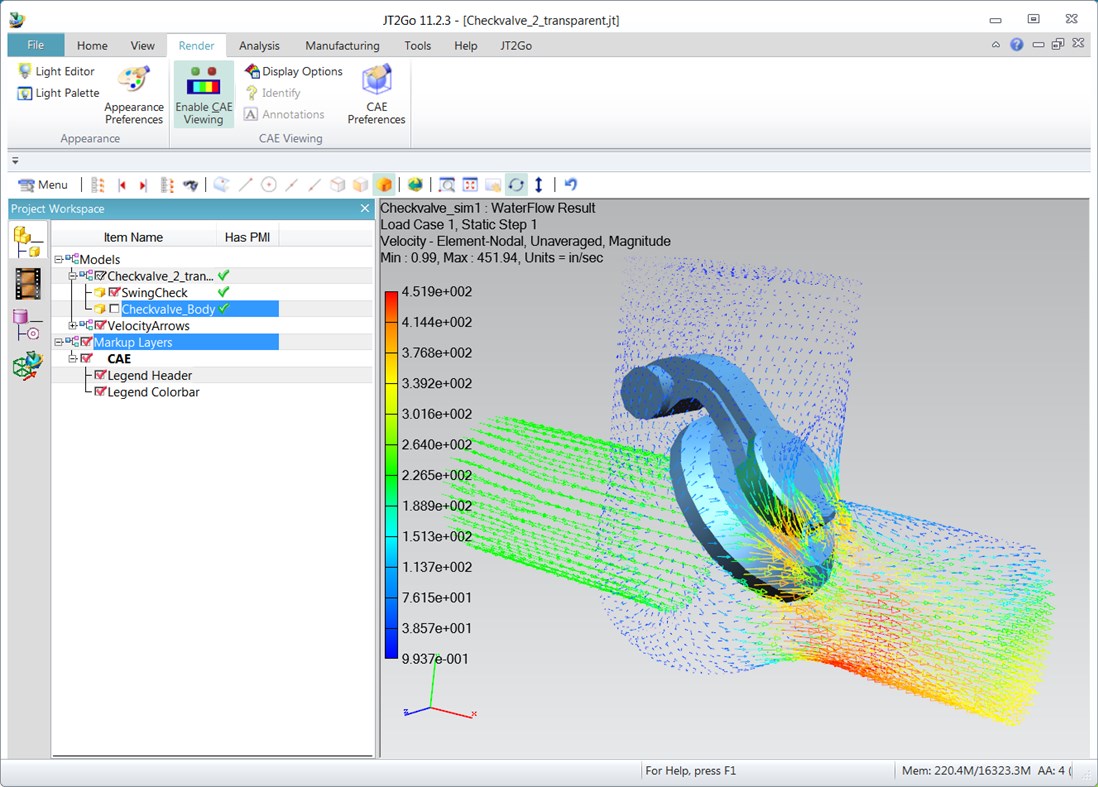Switch to the Analysis ribbon tab
The height and width of the screenshot is (787, 1098).
pos(259,45)
